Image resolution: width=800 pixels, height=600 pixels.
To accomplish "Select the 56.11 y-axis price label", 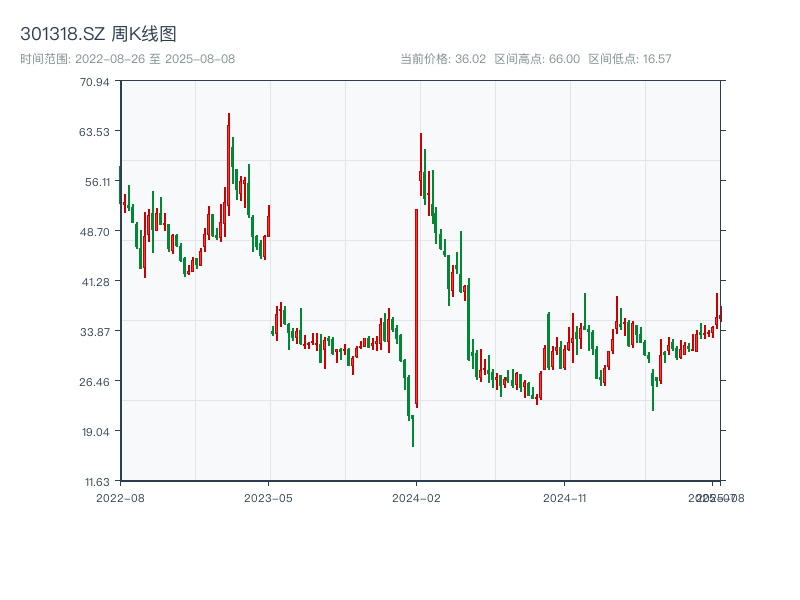I will [x=95, y=181].
